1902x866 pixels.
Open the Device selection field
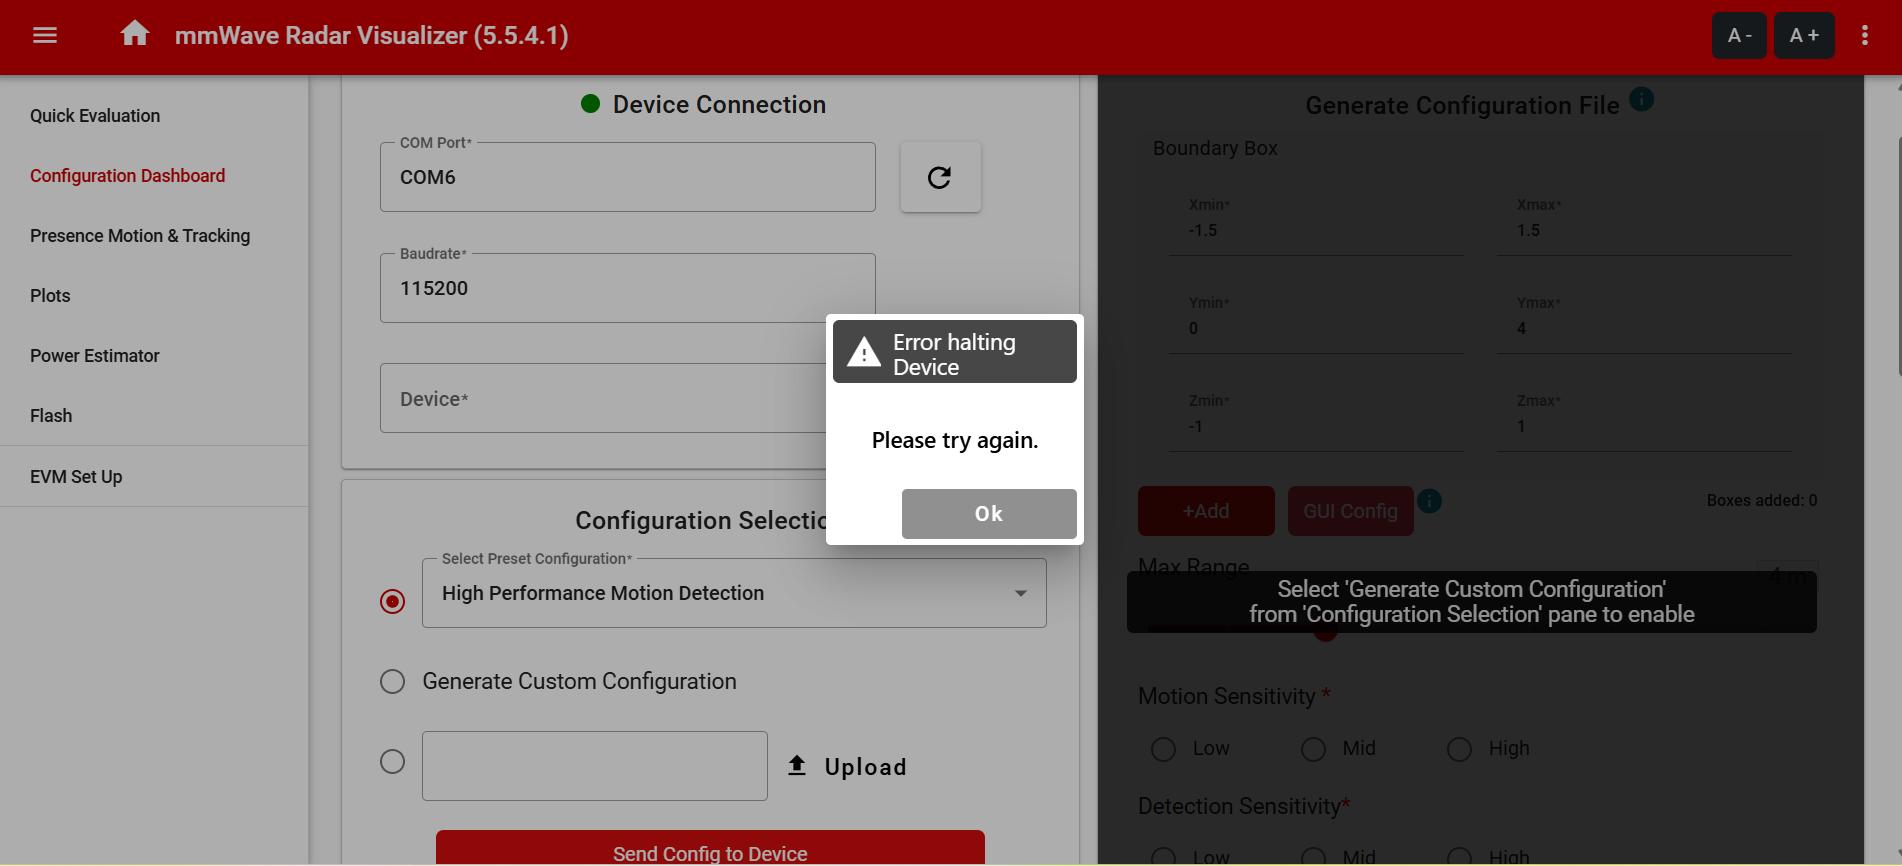click(603, 398)
